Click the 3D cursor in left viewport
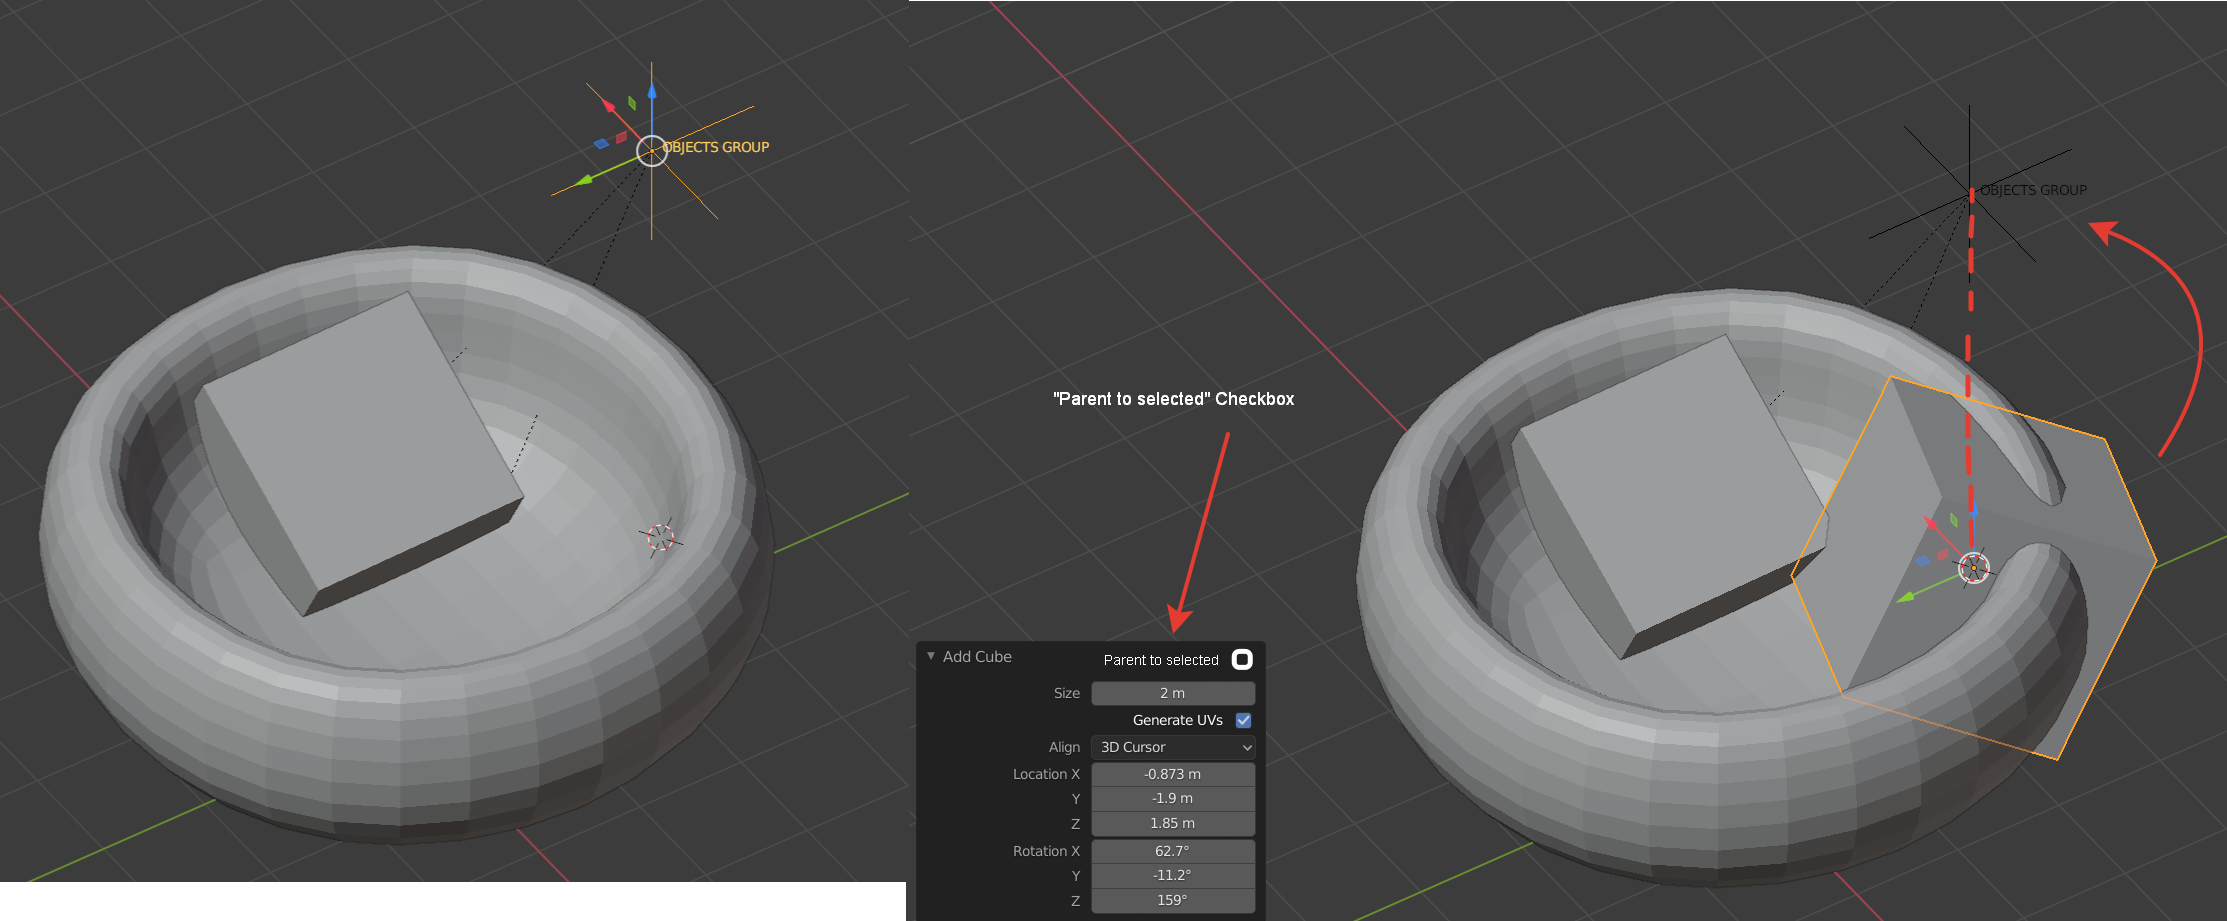 click(x=660, y=538)
